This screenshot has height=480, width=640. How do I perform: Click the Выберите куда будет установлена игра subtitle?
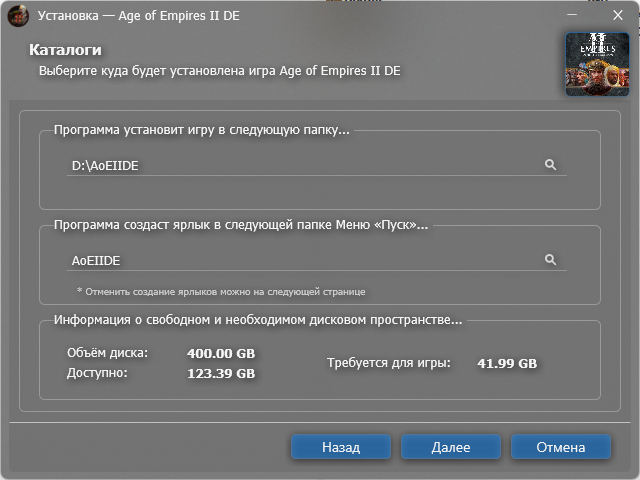pyautogui.click(x=220, y=71)
